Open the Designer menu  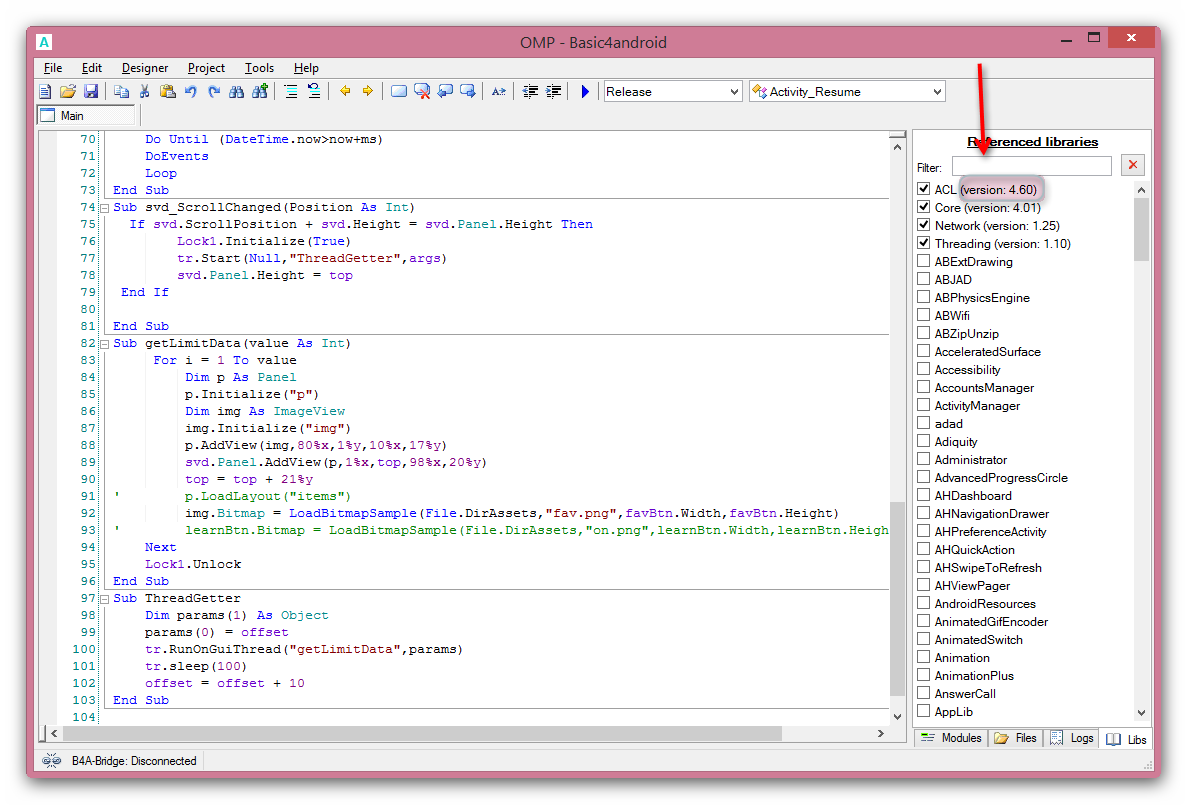coord(145,68)
